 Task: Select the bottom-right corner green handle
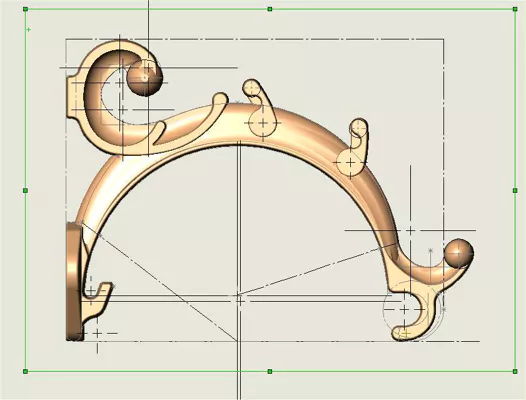click(515, 371)
